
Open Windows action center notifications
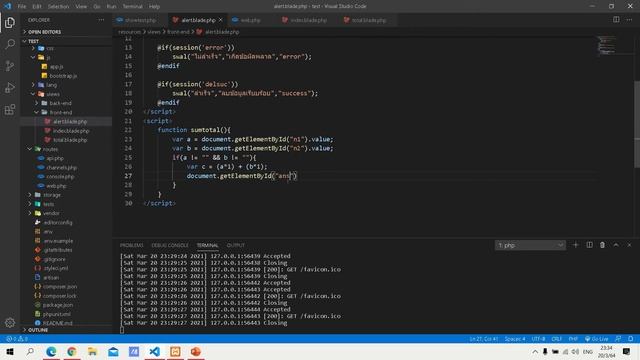(627, 351)
